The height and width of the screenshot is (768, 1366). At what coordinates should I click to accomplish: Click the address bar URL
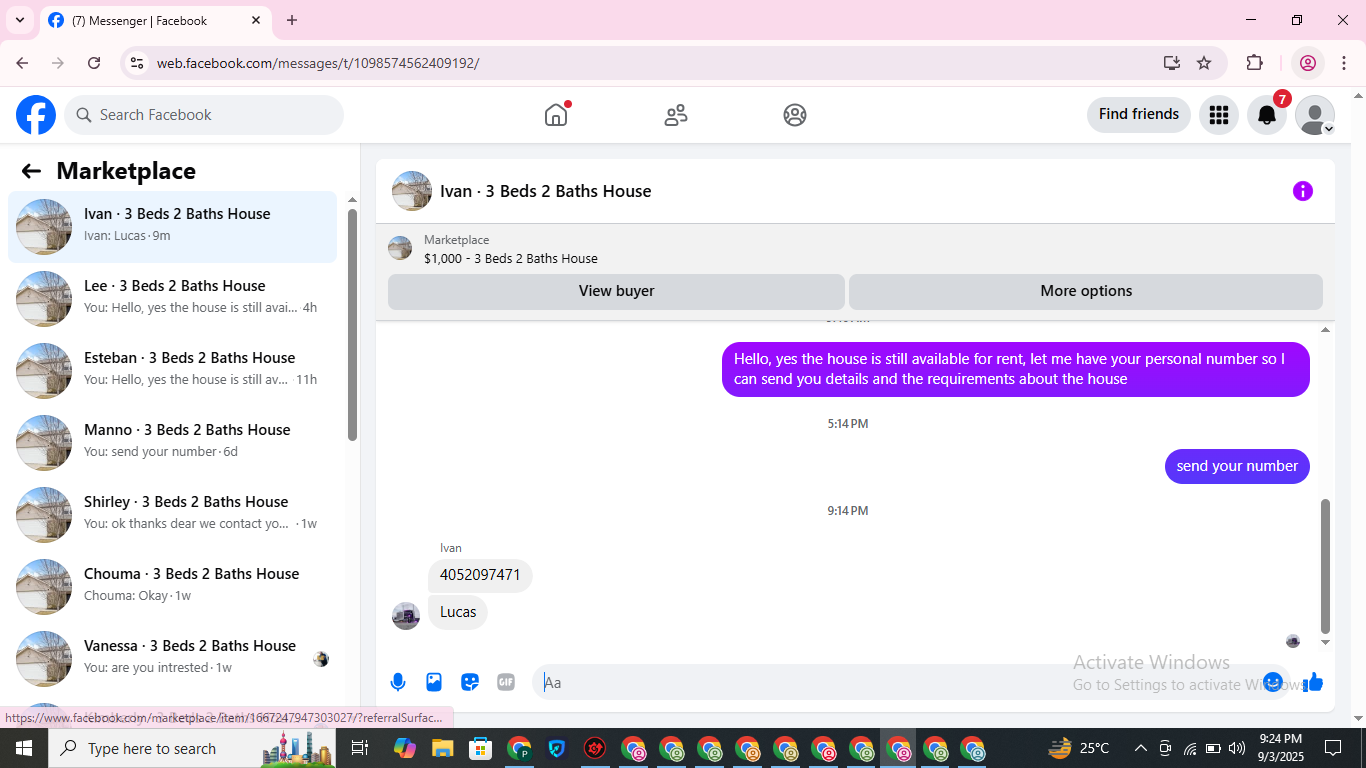click(318, 63)
